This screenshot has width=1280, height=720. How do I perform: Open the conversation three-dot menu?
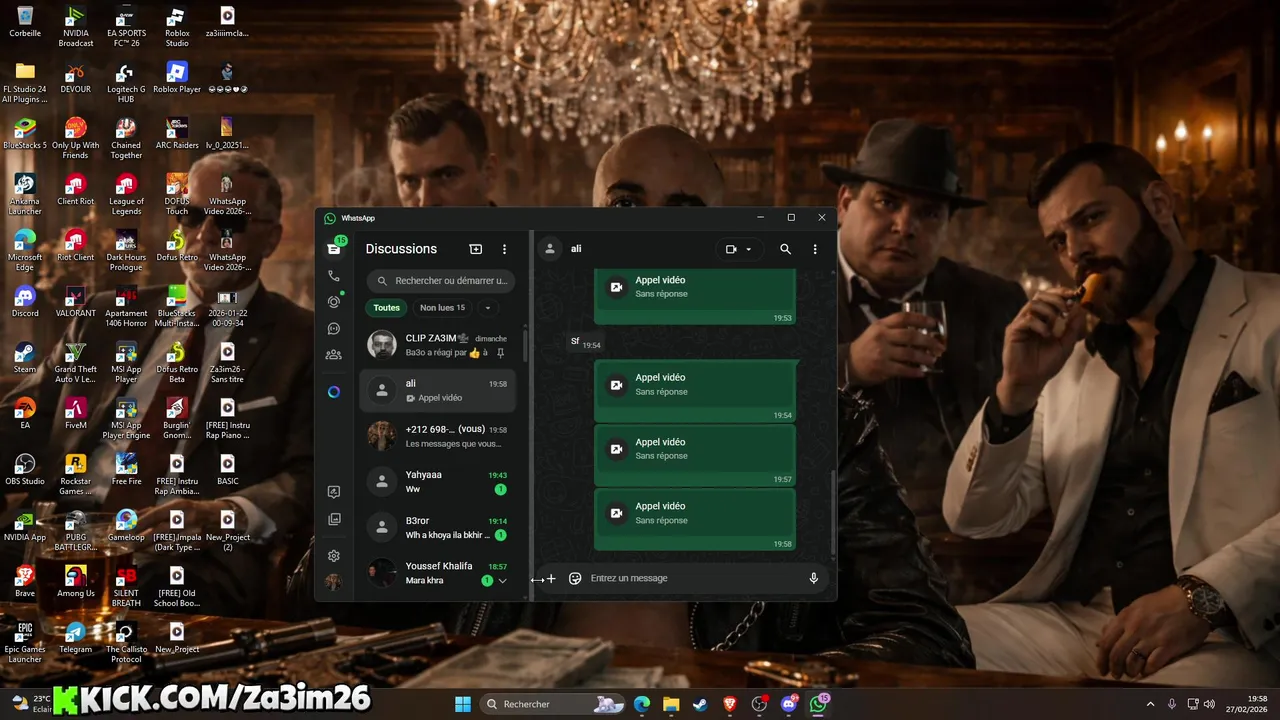[815, 249]
